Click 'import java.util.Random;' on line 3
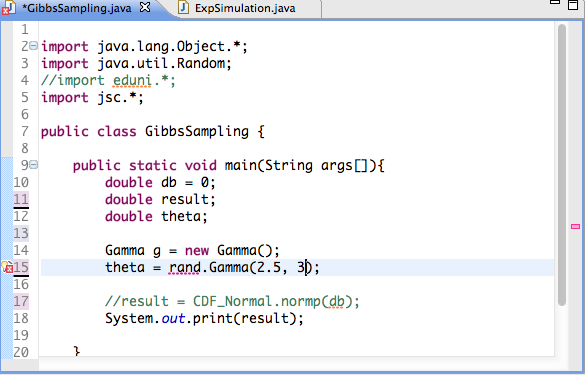The height and width of the screenshot is (375, 585). tap(136, 63)
